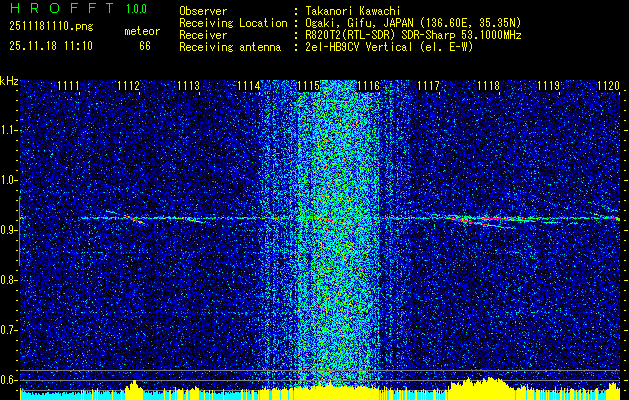This screenshot has width=629, height=400.
Task: Click time marker 1116
Action: click(x=368, y=86)
